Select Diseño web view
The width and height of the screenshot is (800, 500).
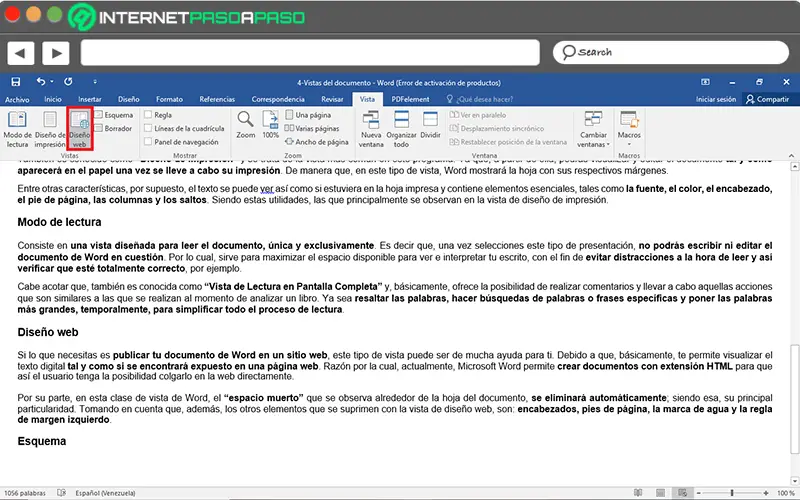point(80,130)
